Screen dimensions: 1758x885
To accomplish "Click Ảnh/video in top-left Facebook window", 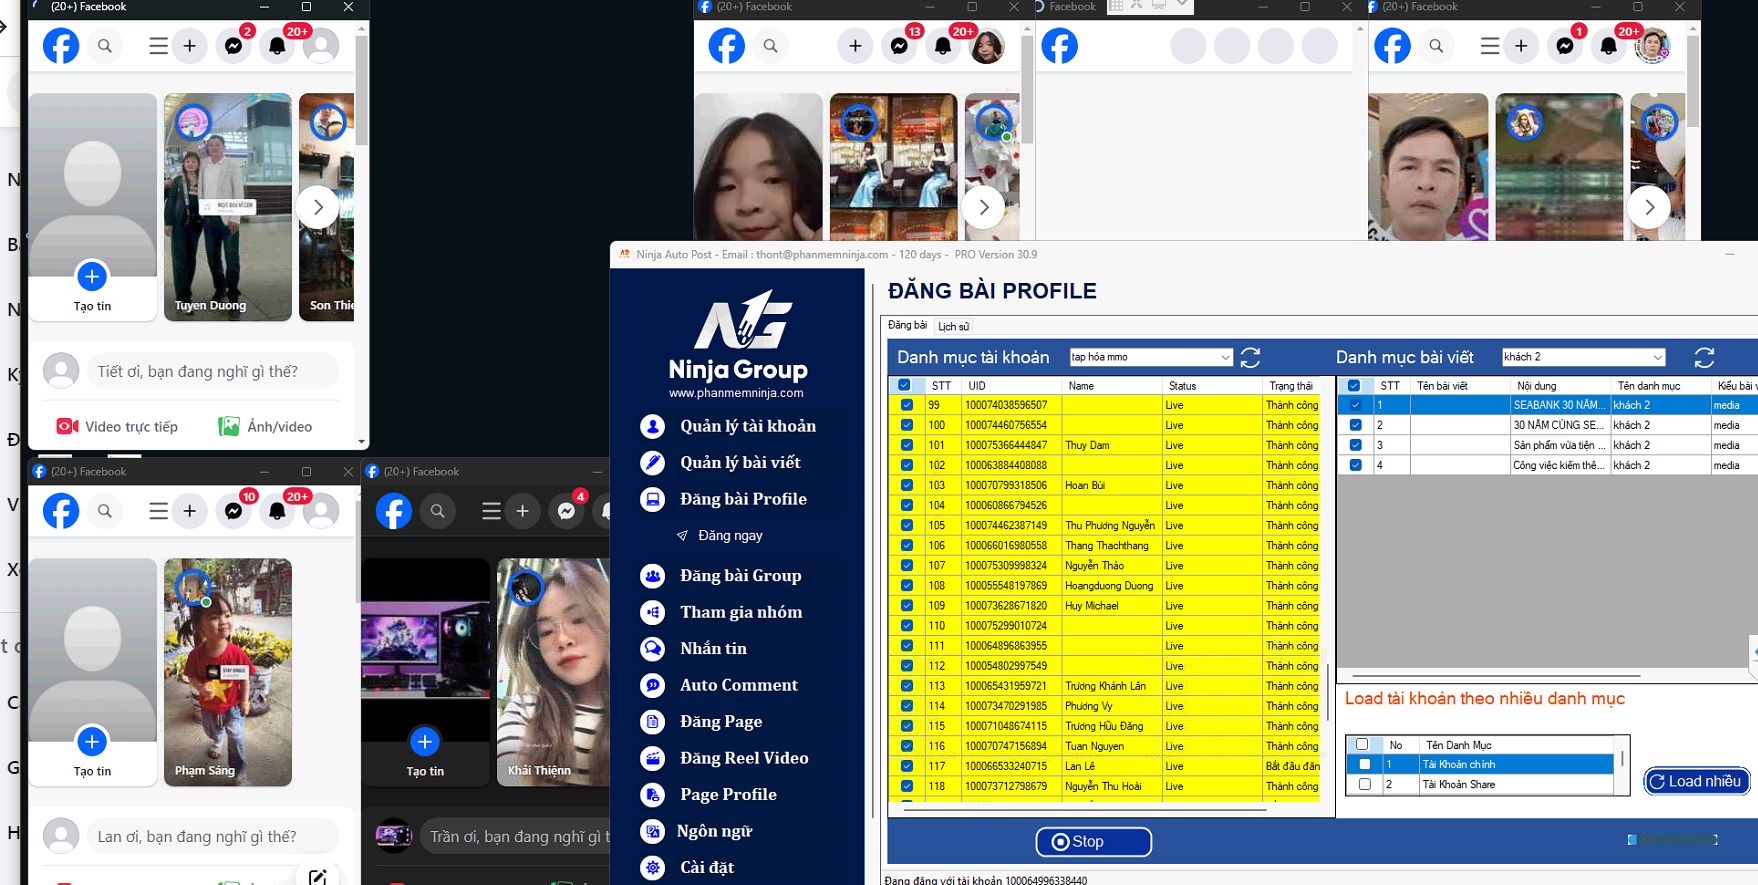I will 265,426.
